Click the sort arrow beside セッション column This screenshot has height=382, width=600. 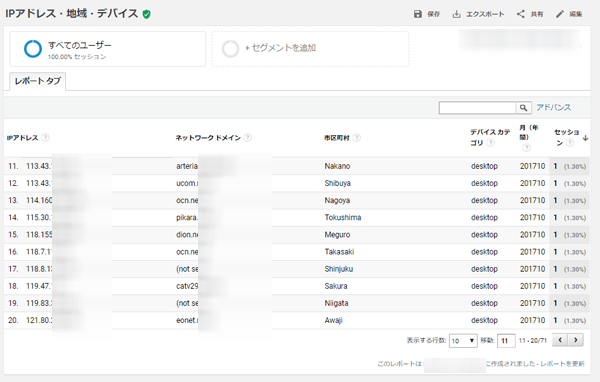585,138
